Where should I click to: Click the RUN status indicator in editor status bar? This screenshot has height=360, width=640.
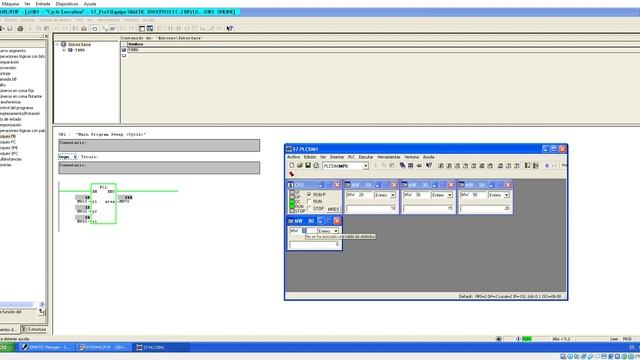click(527, 339)
